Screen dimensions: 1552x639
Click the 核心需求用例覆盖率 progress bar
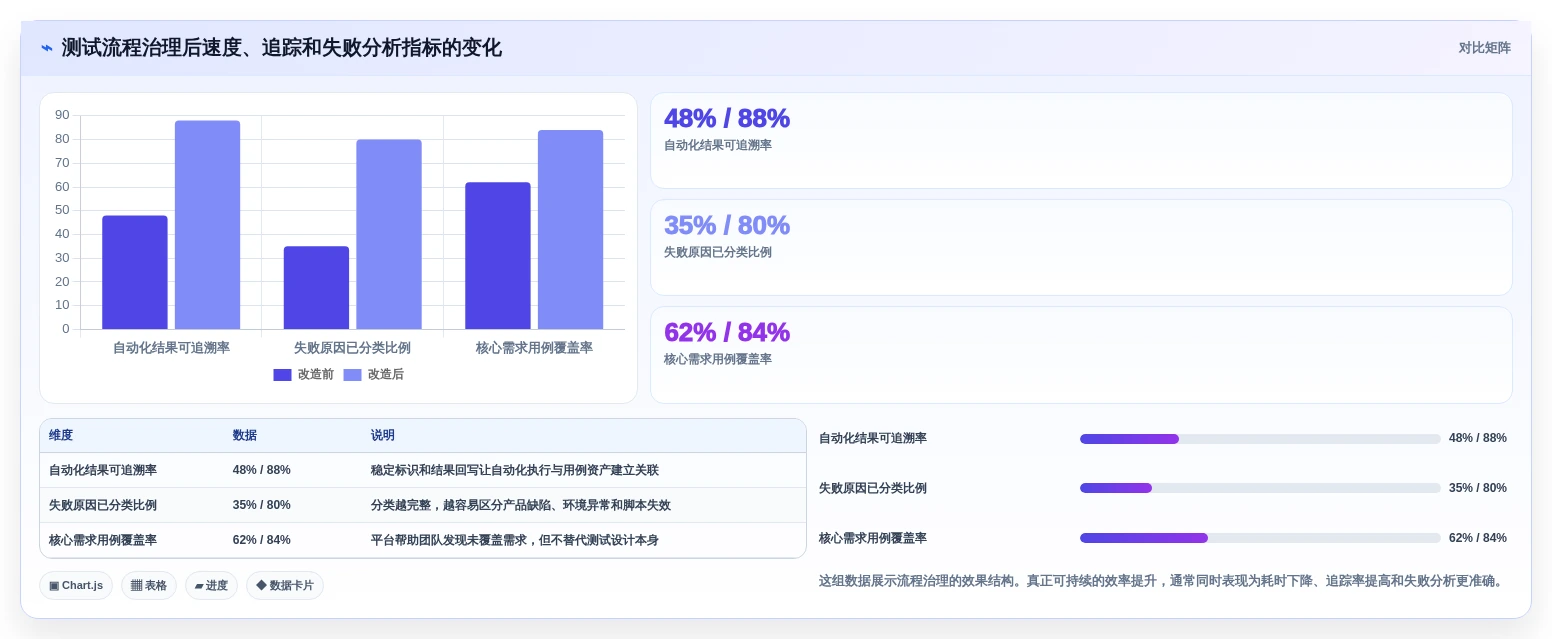click(x=1260, y=538)
